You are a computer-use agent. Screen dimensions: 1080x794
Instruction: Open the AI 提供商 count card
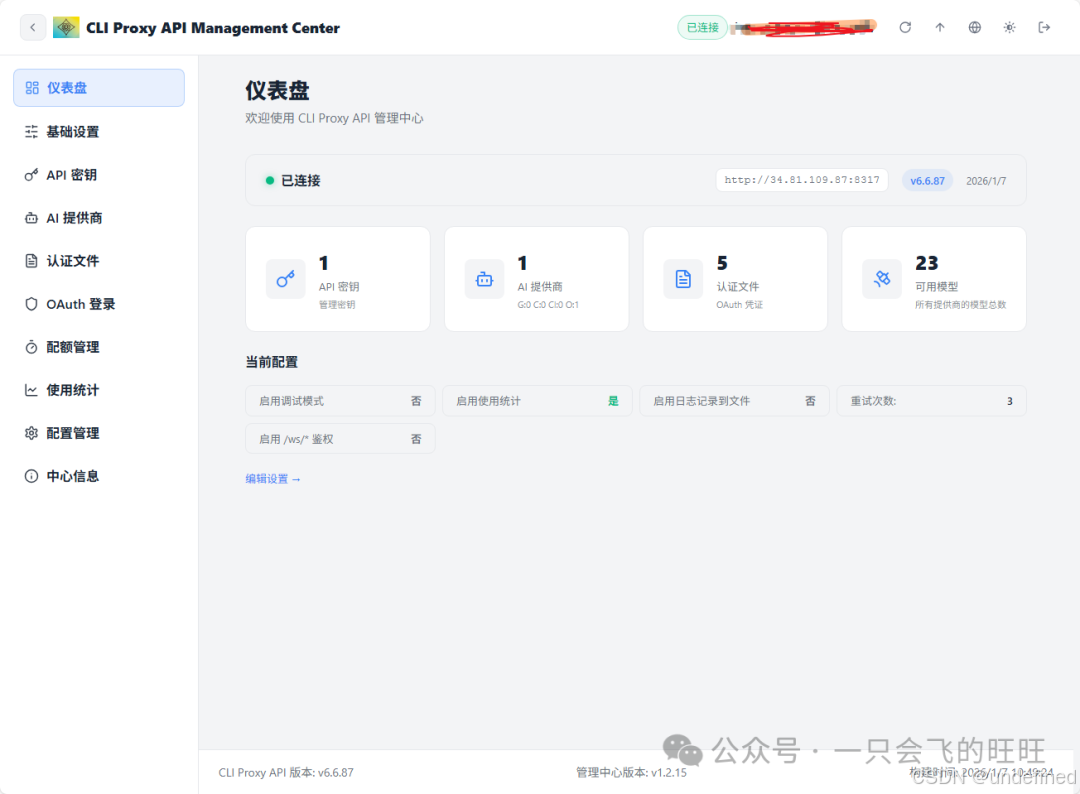[537, 279]
